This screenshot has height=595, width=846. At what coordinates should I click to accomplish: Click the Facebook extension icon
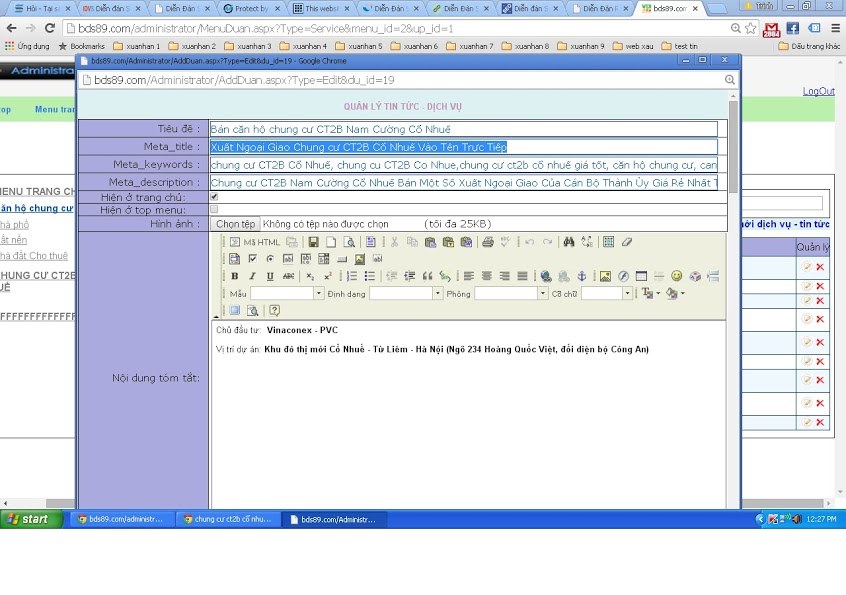click(793, 28)
